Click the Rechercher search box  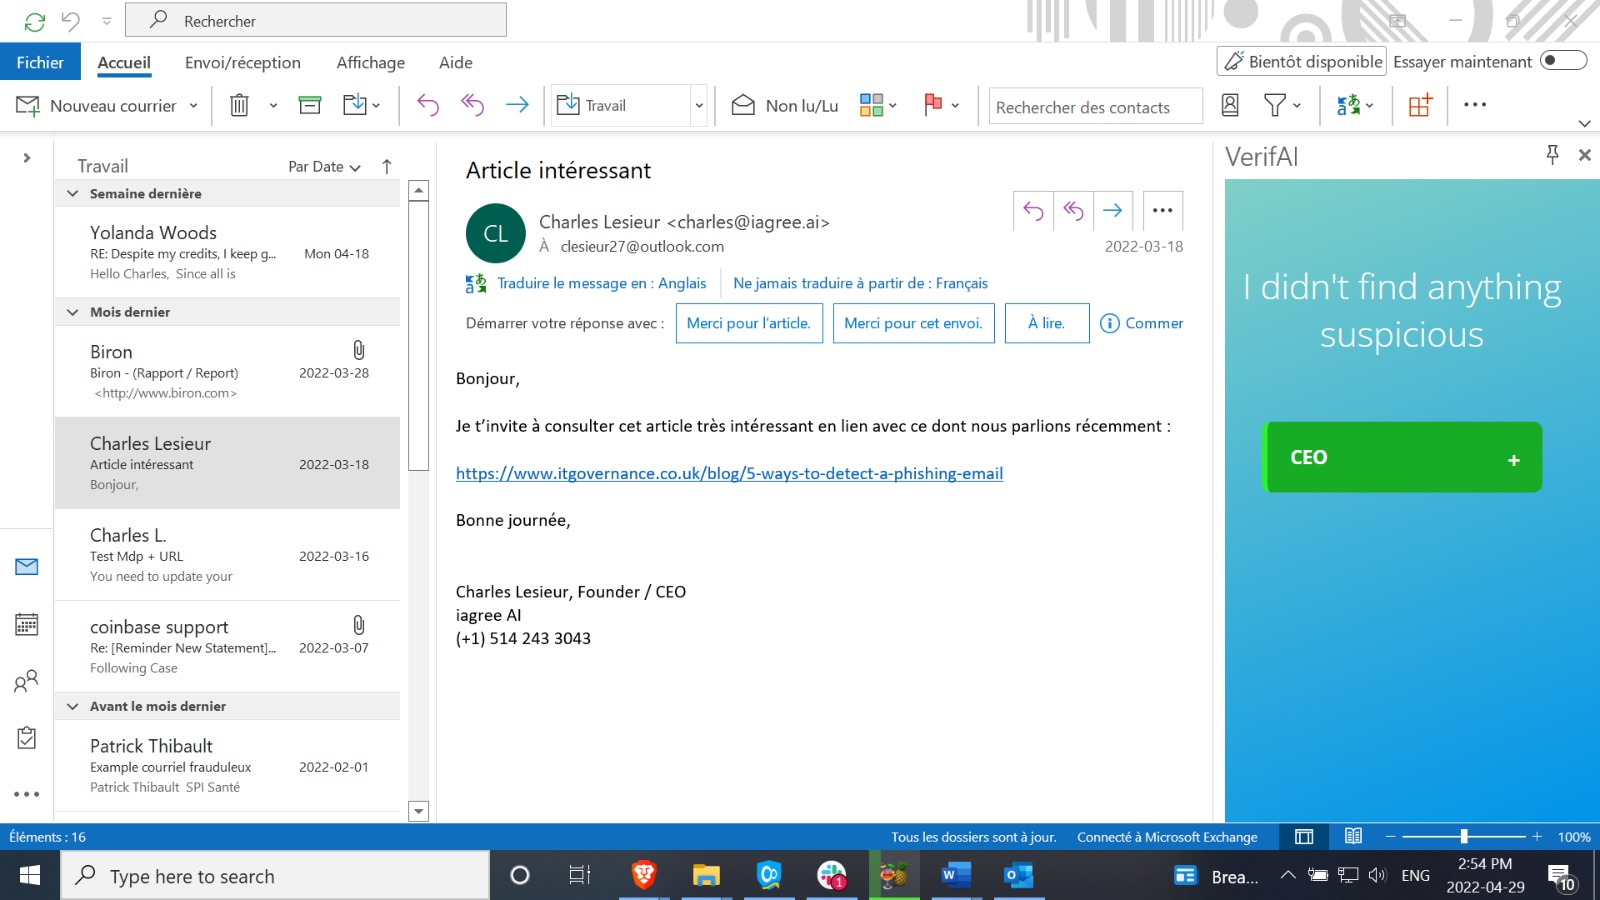[x=316, y=20]
